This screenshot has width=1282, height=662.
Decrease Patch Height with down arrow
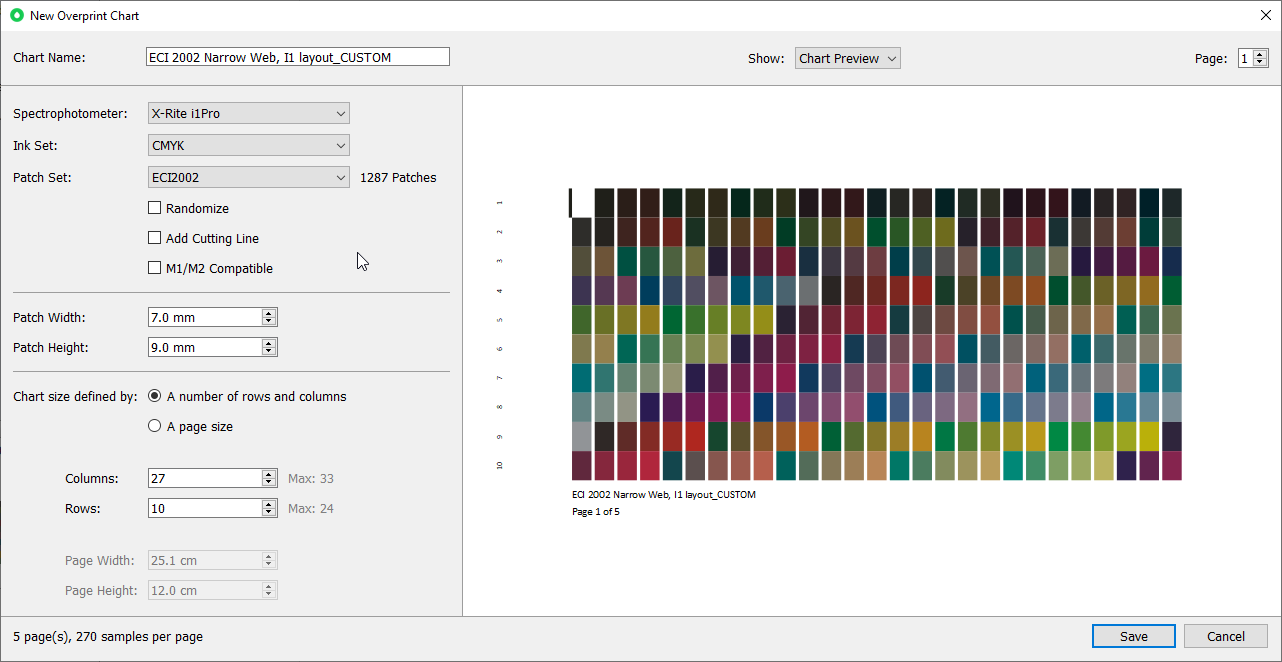pos(269,352)
